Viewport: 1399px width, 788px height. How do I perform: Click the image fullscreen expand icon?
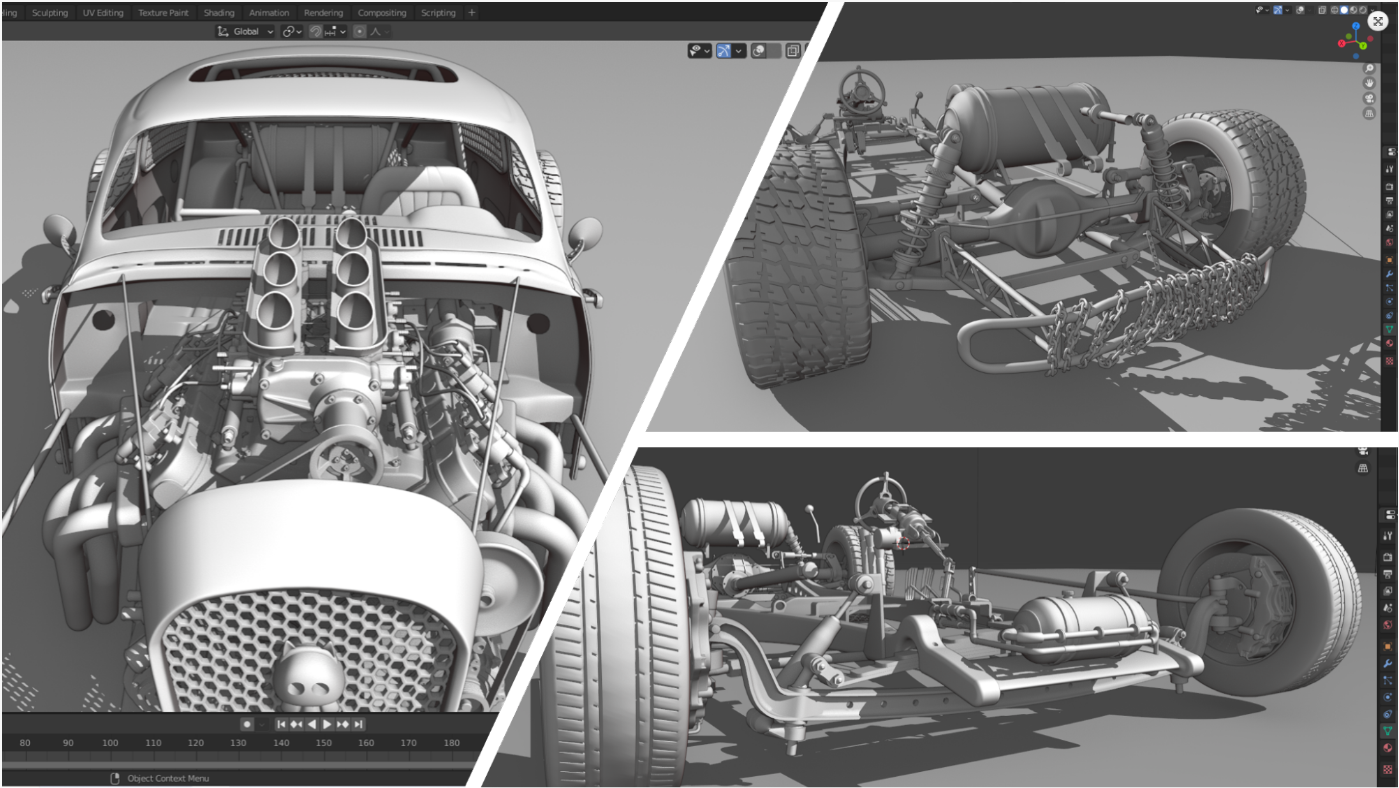(1378, 21)
